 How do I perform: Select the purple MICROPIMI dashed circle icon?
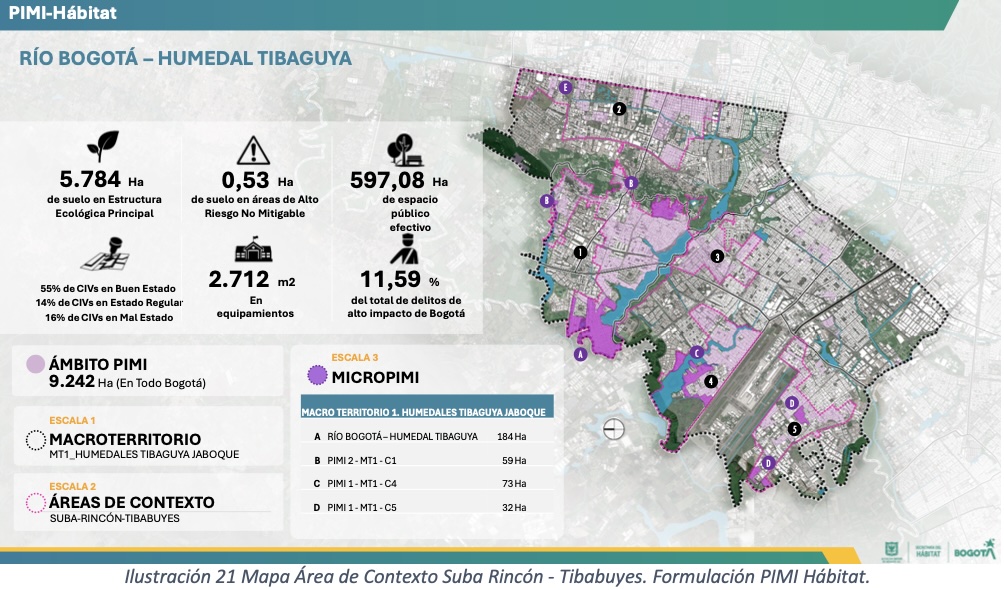[318, 376]
